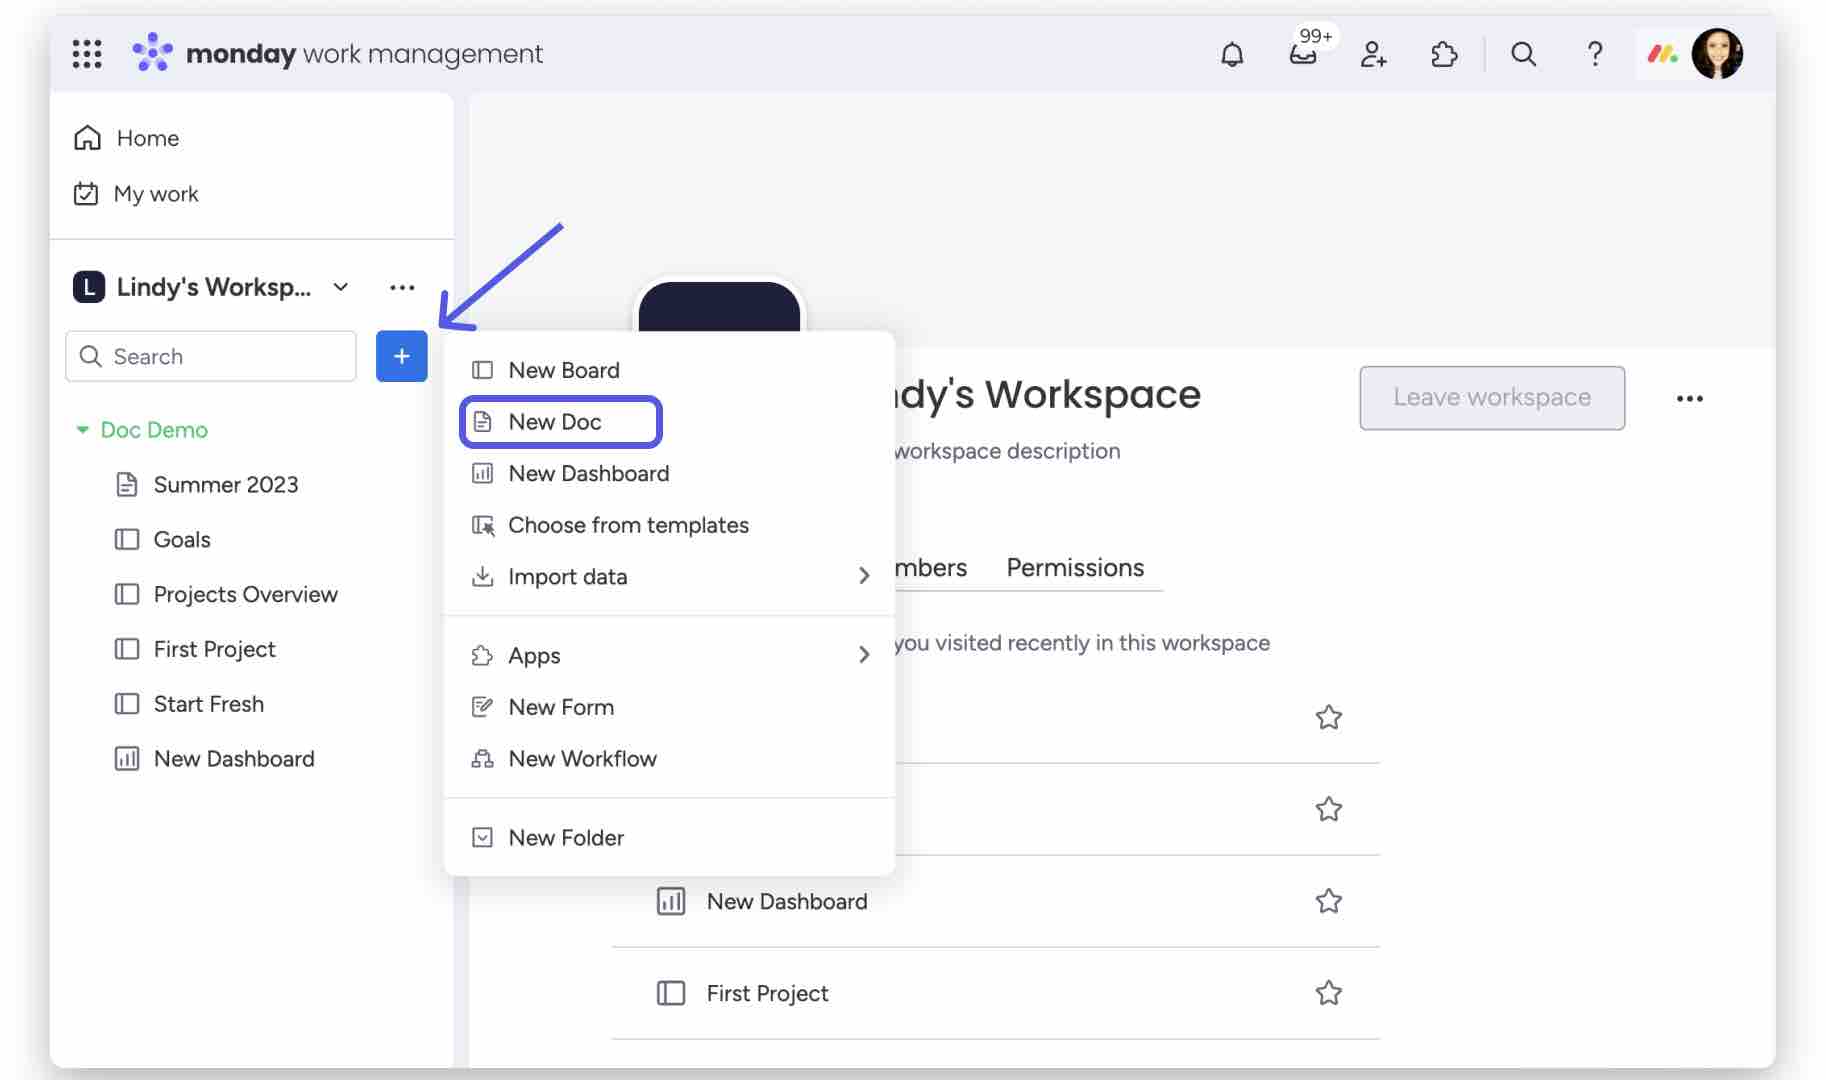Viewport: 1826px width, 1080px height.
Task: Toggle the topmost favorite star in recent items
Action: coord(1329,717)
